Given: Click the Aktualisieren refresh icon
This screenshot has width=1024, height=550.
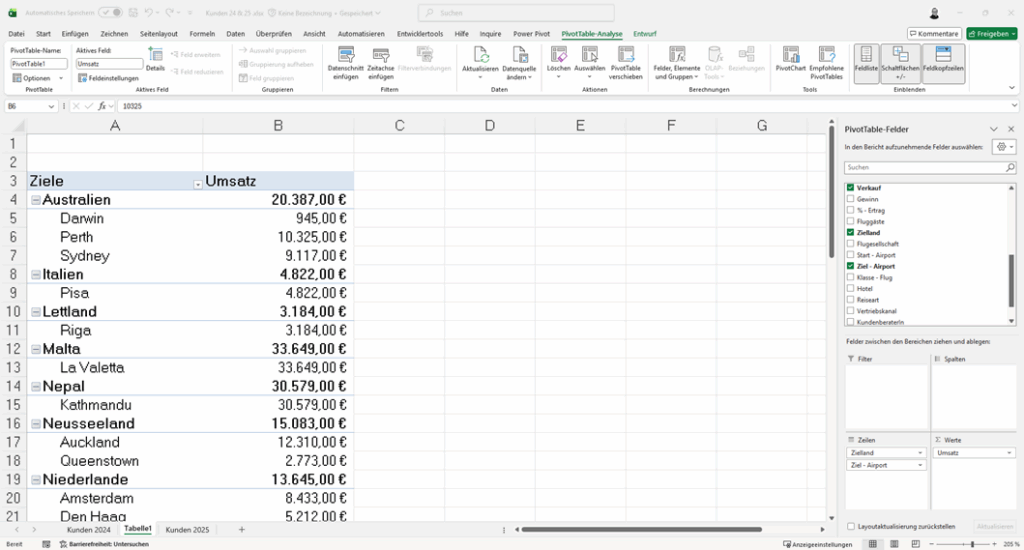Looking at the screenshot, I should tap(480, 56).
